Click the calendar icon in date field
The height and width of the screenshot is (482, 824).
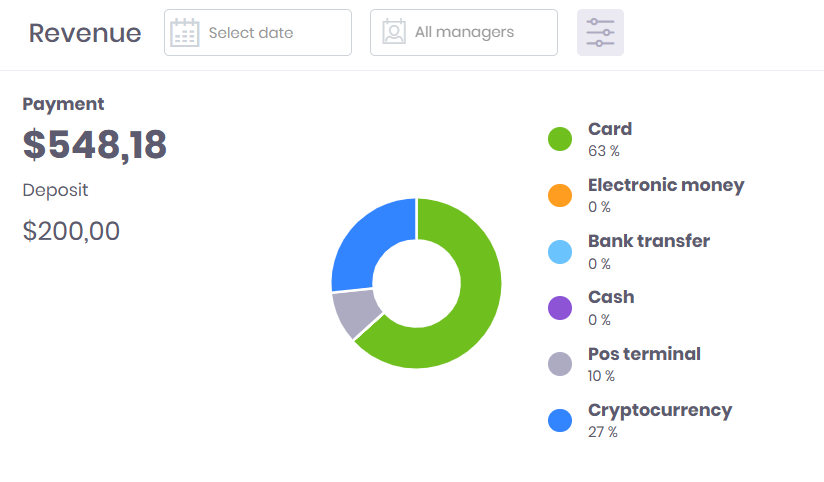point(185,33)
